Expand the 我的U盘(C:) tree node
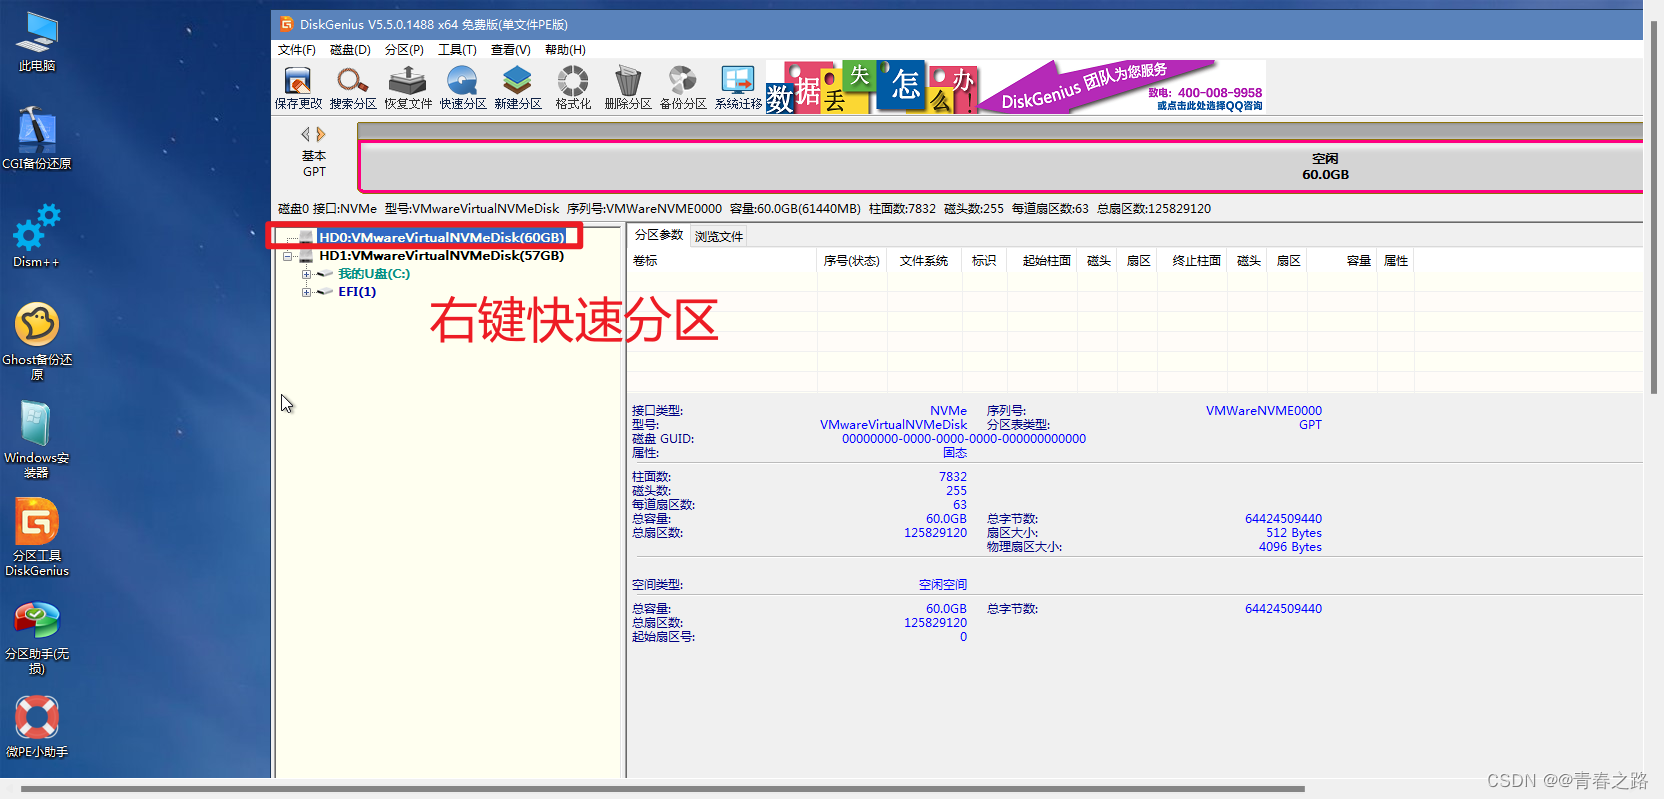The height and width of the screenshot is (799, 1664). [x=306, y=274]
